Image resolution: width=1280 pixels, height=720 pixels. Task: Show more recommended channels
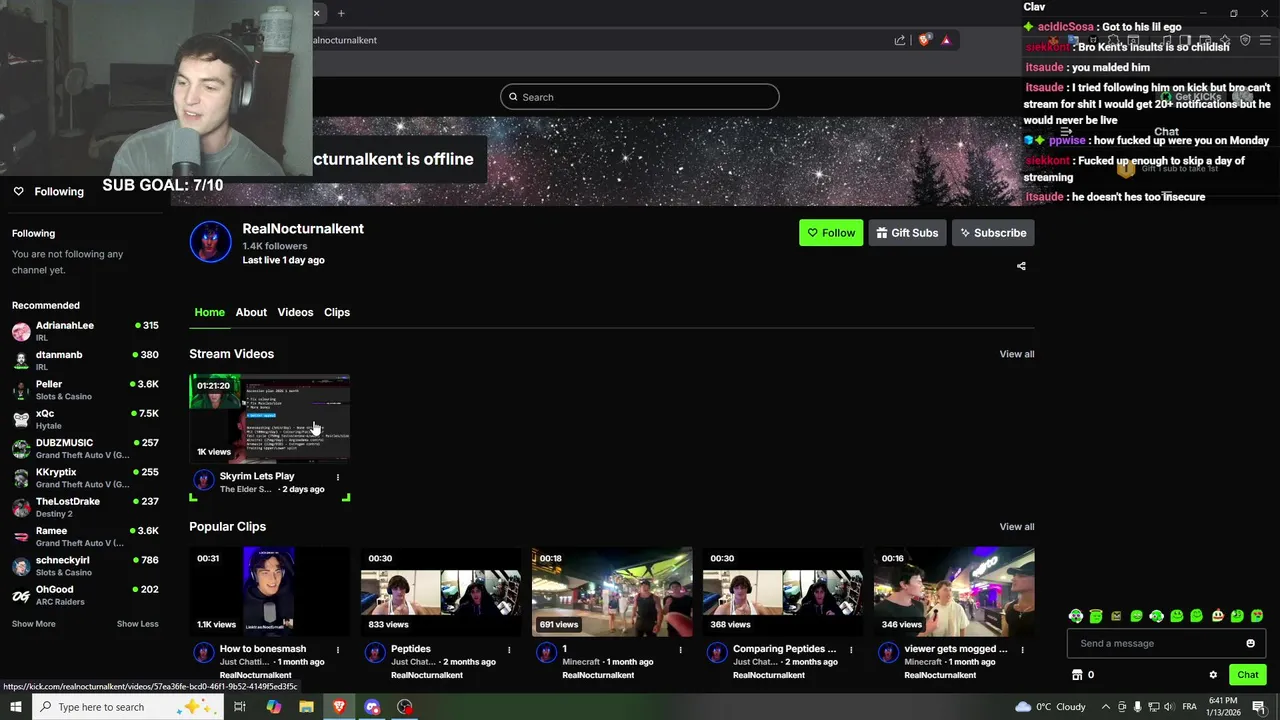click(34, 624)
